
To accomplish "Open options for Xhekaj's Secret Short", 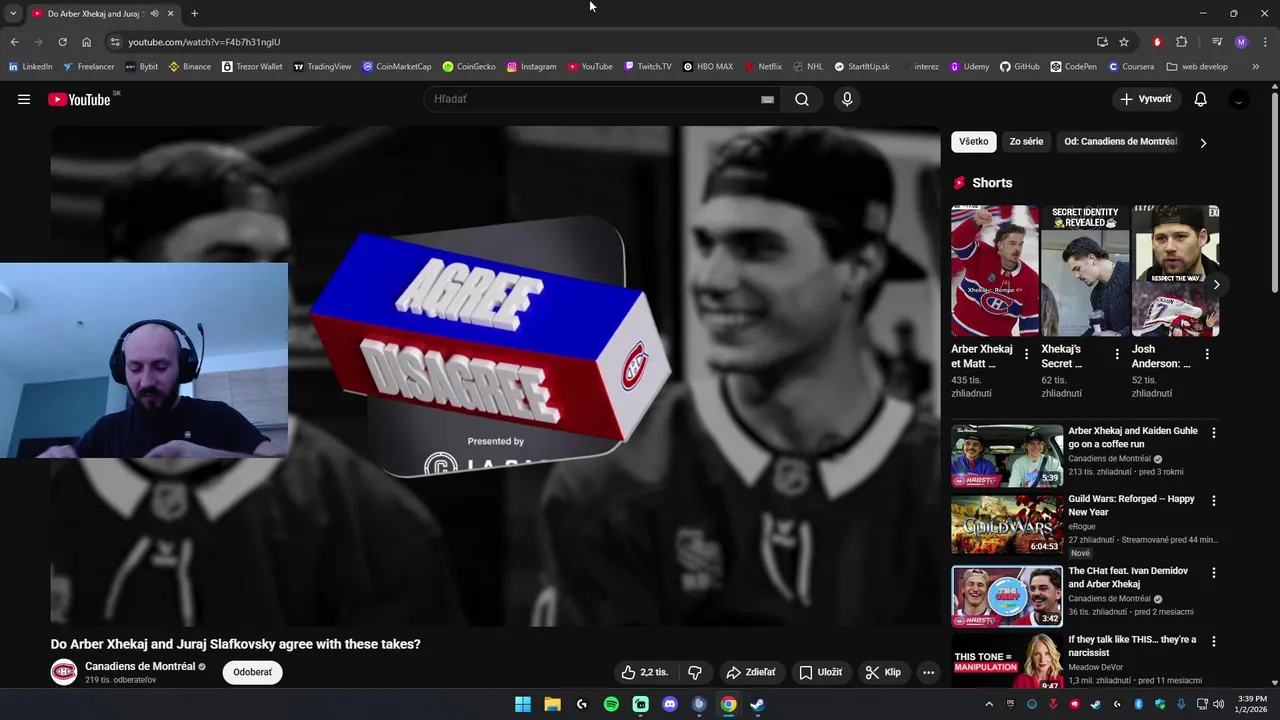I will point(1116,354).
